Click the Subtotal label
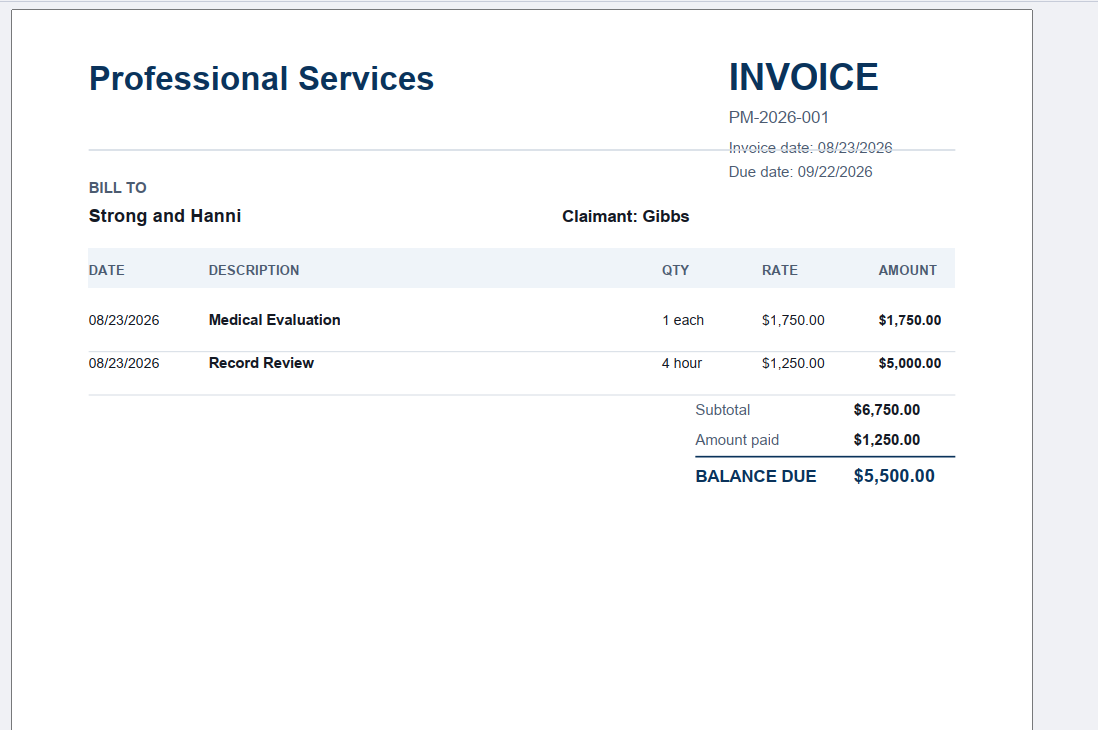This screenshot has height=730, width=1098. [x=723, y=411]
